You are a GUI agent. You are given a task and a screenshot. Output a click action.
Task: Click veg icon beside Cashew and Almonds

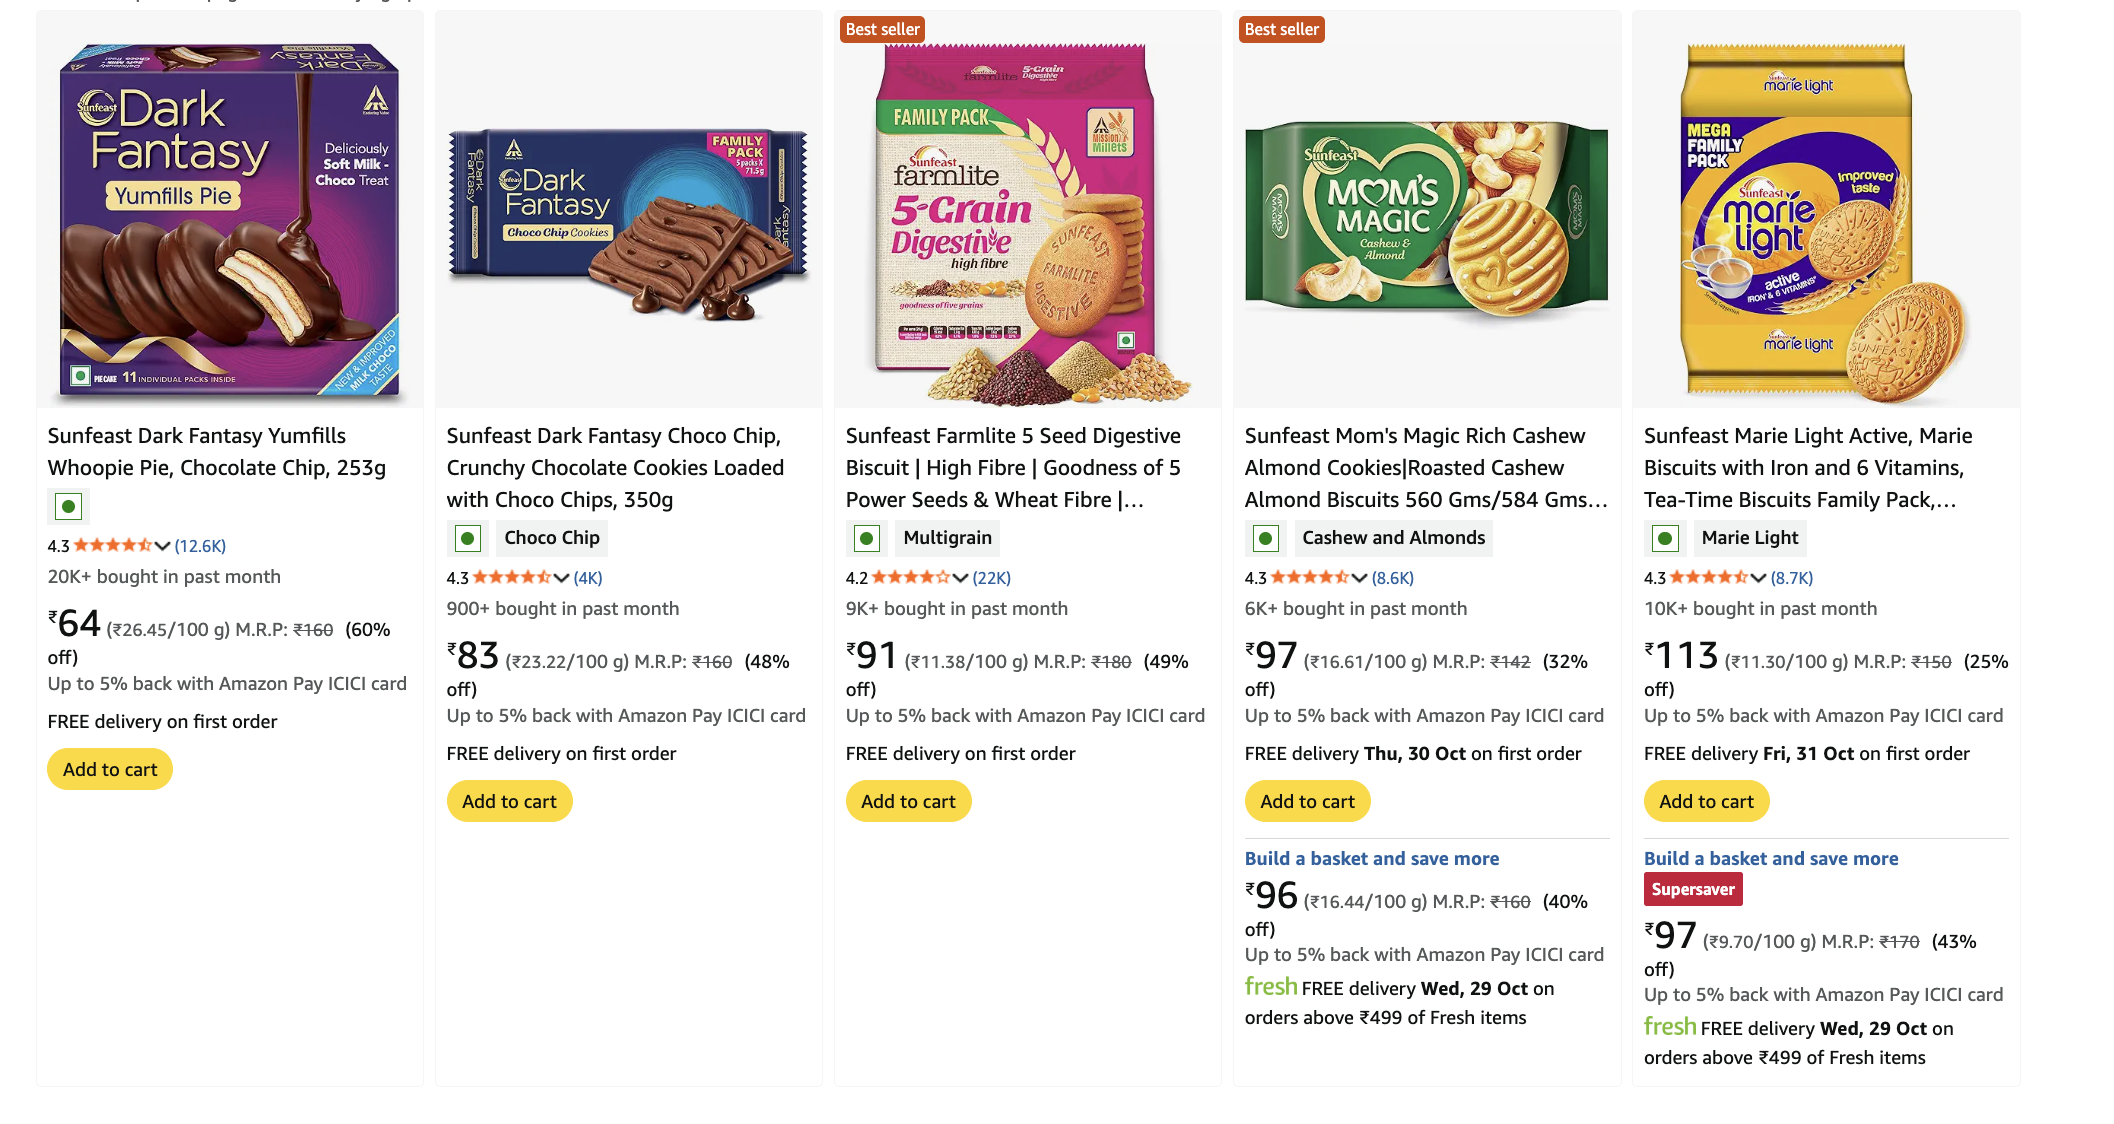coord(1265,539)
